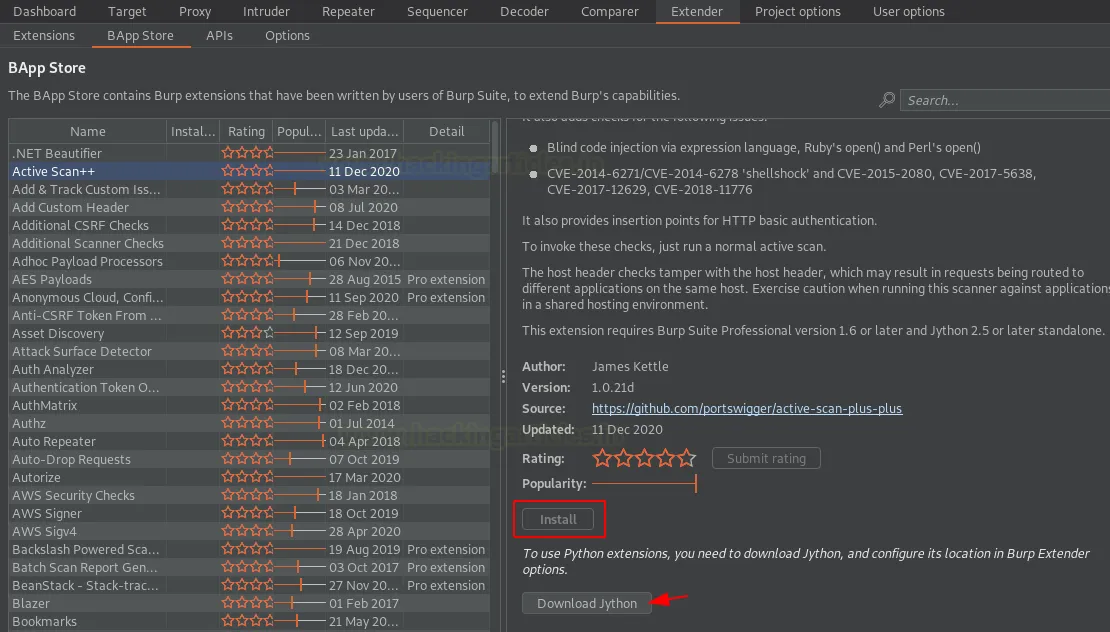Click the fifth rating star for Active Scan++
This screenshot has height=632, width=1110.
686,459
